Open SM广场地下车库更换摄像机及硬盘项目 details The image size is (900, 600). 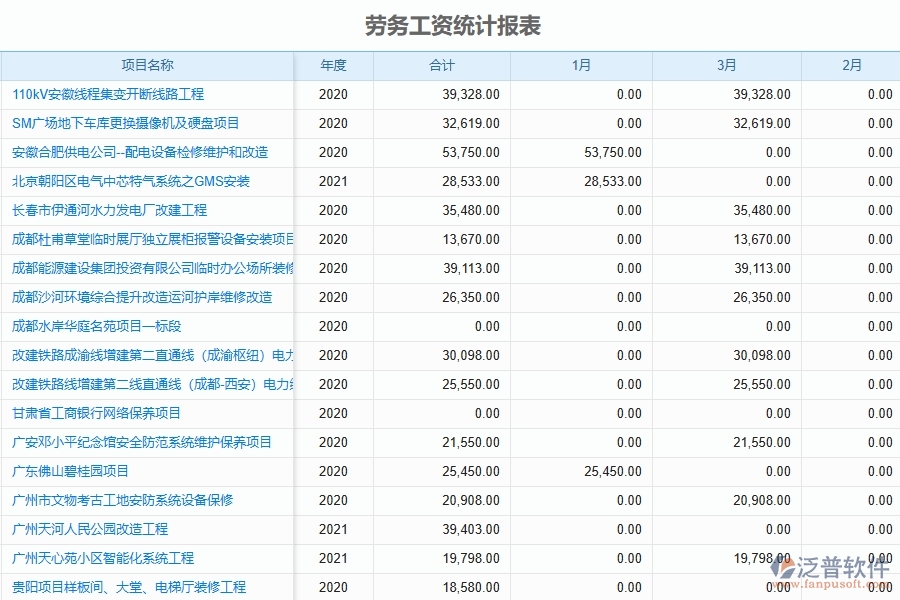point(110,124)
